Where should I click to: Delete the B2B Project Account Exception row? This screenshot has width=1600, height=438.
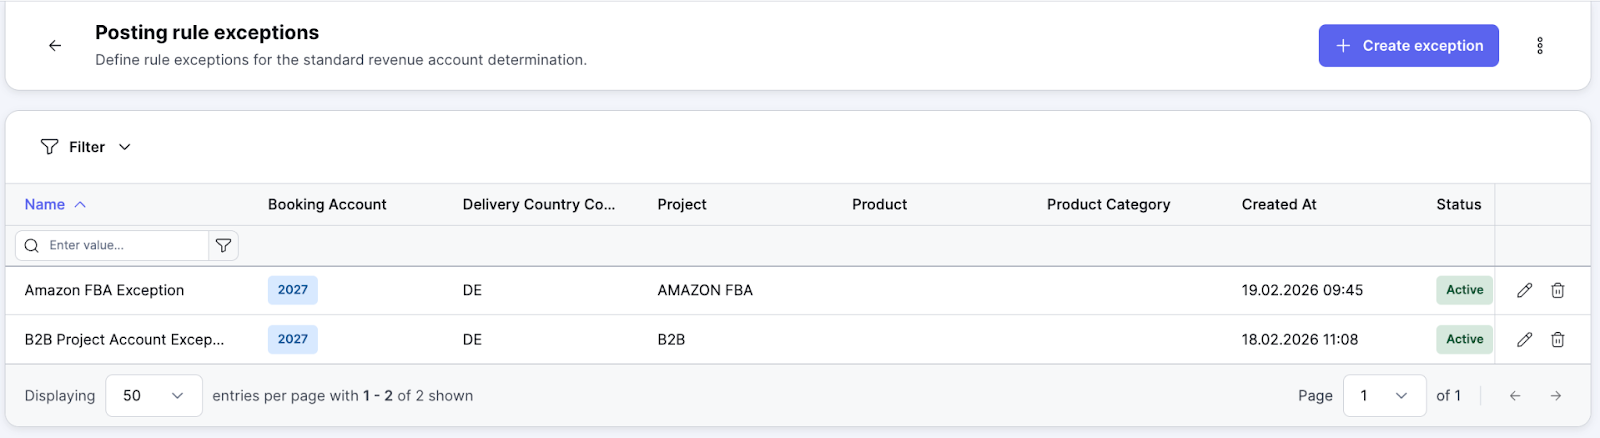1557,340
